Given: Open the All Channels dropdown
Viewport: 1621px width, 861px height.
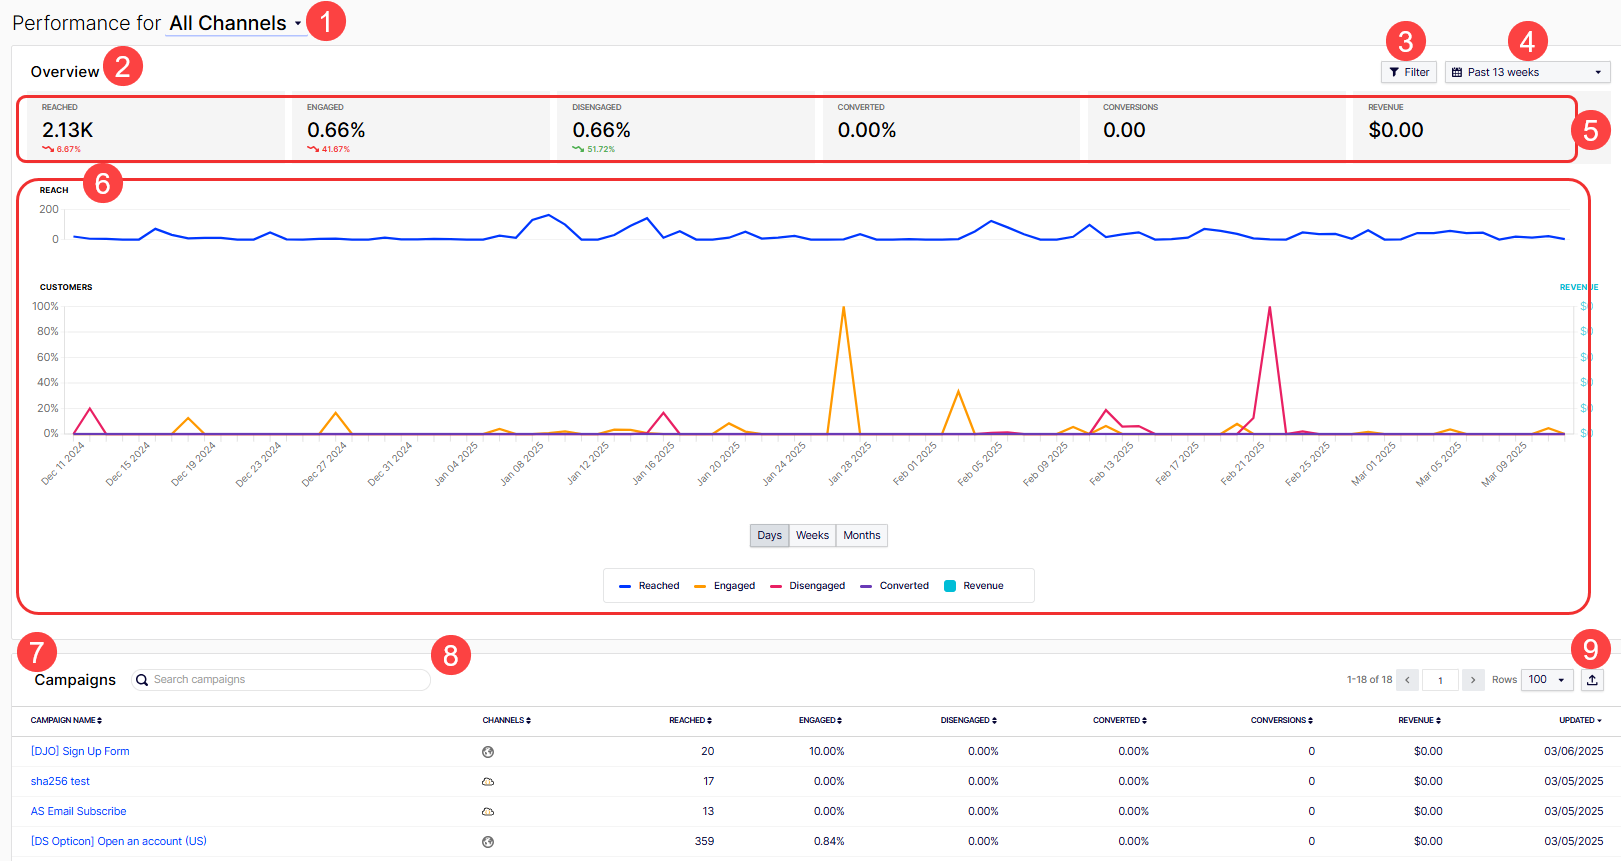Looking at the screenshot, I should click(236, 23).
